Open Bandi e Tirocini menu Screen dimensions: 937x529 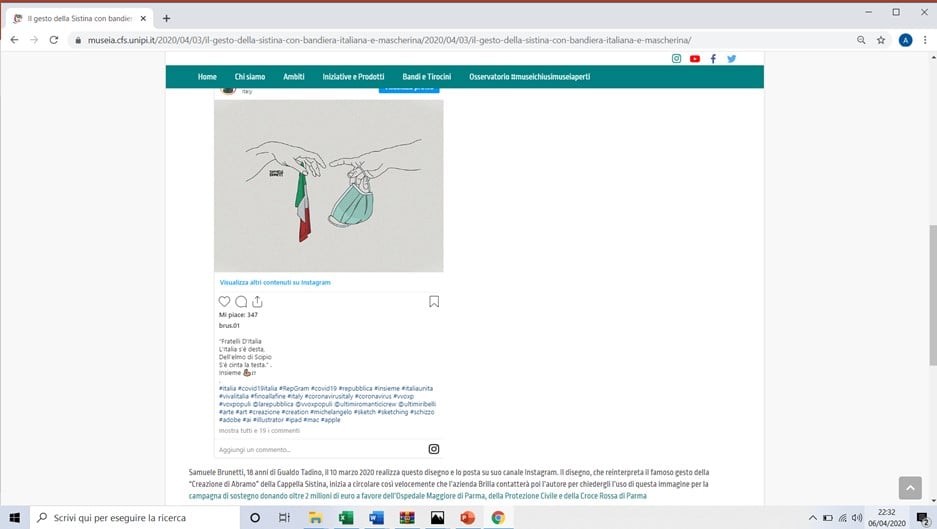tap(427, 77)
